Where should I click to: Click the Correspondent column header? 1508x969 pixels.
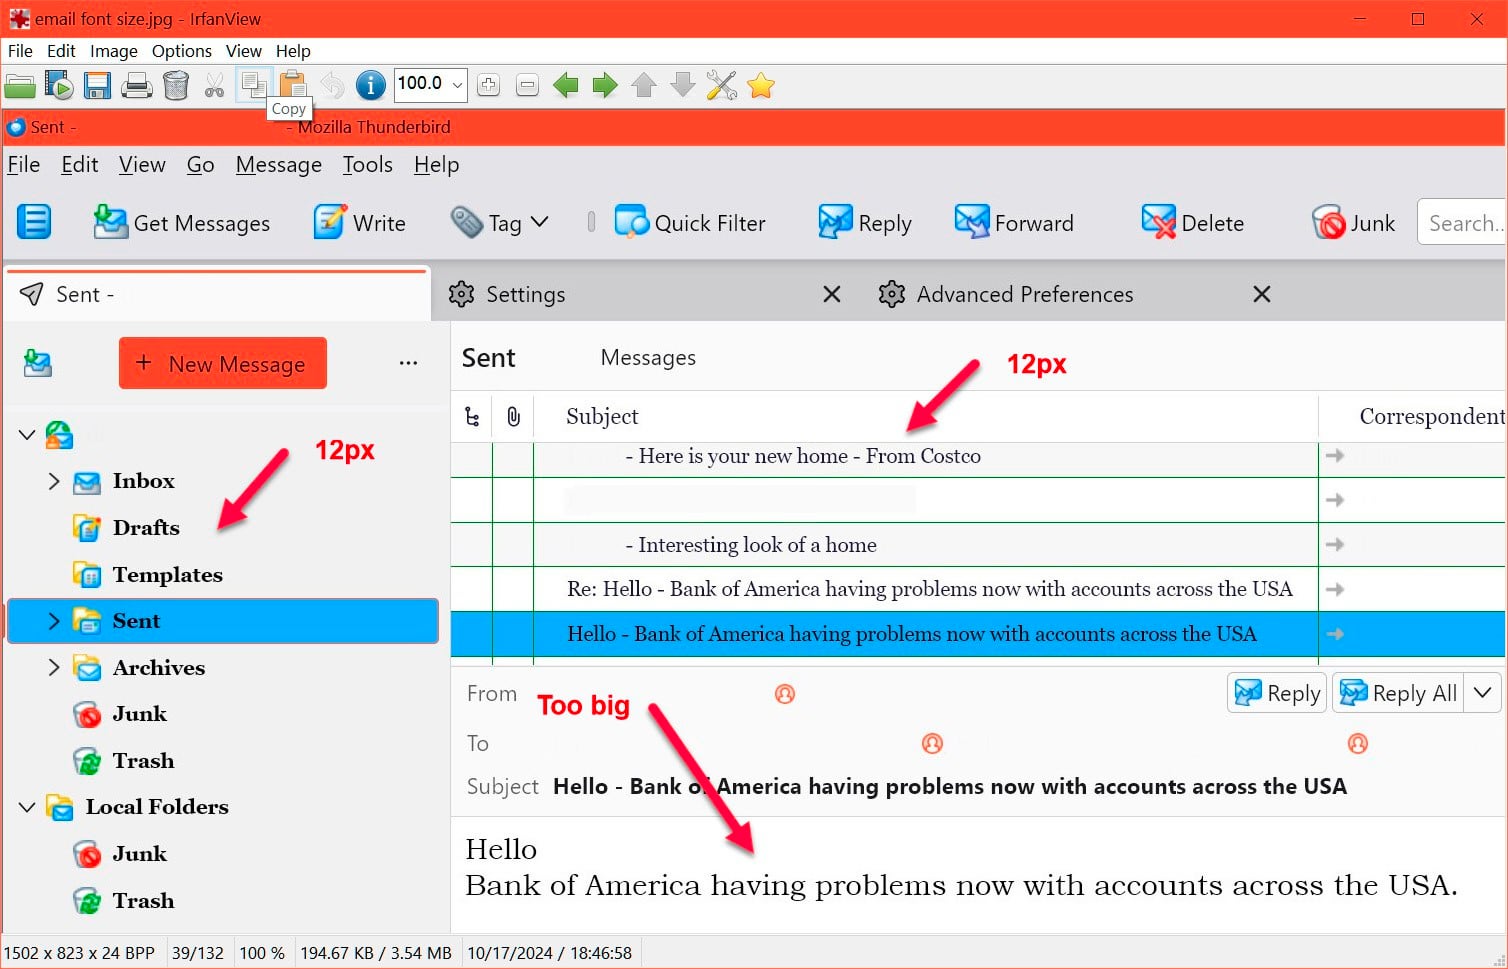[x=1431, y=417]
